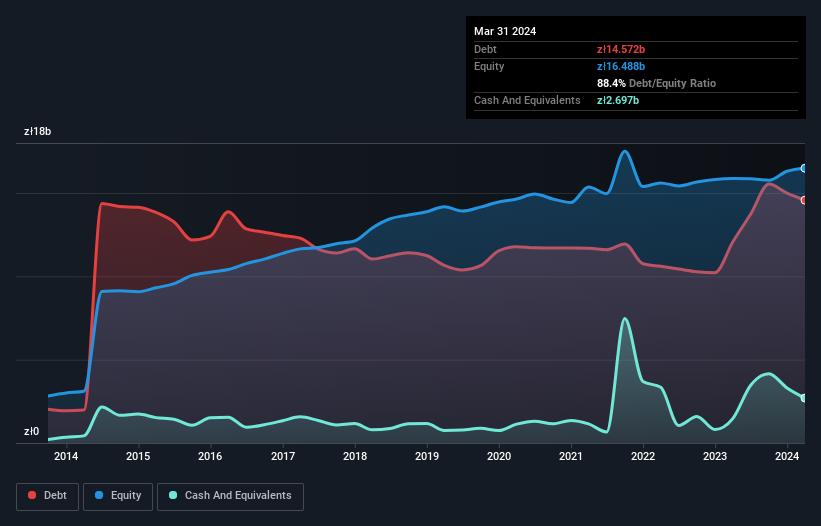Click the zł18b y-axis label
Viewport: 821px width, 526px height.
(x=38, y=131)
